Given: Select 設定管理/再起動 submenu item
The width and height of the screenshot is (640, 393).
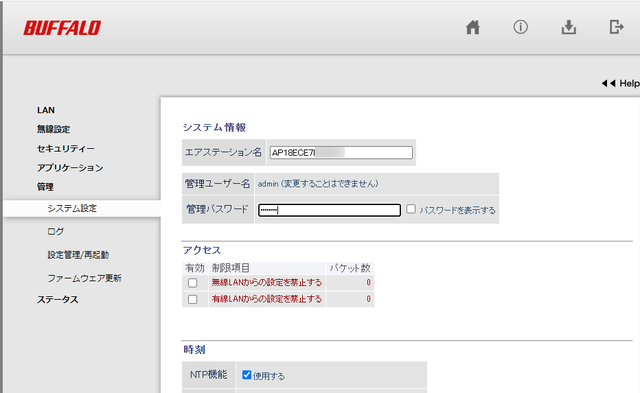Looking at the screenshot, I should [x=78, y=255].
